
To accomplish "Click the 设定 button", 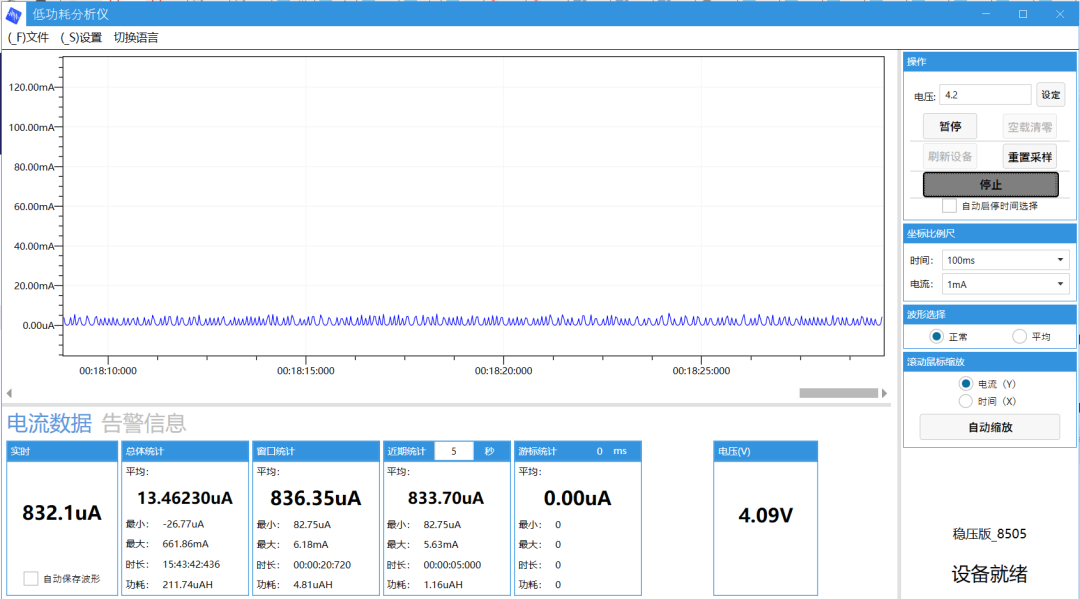I will [1050, 95].
